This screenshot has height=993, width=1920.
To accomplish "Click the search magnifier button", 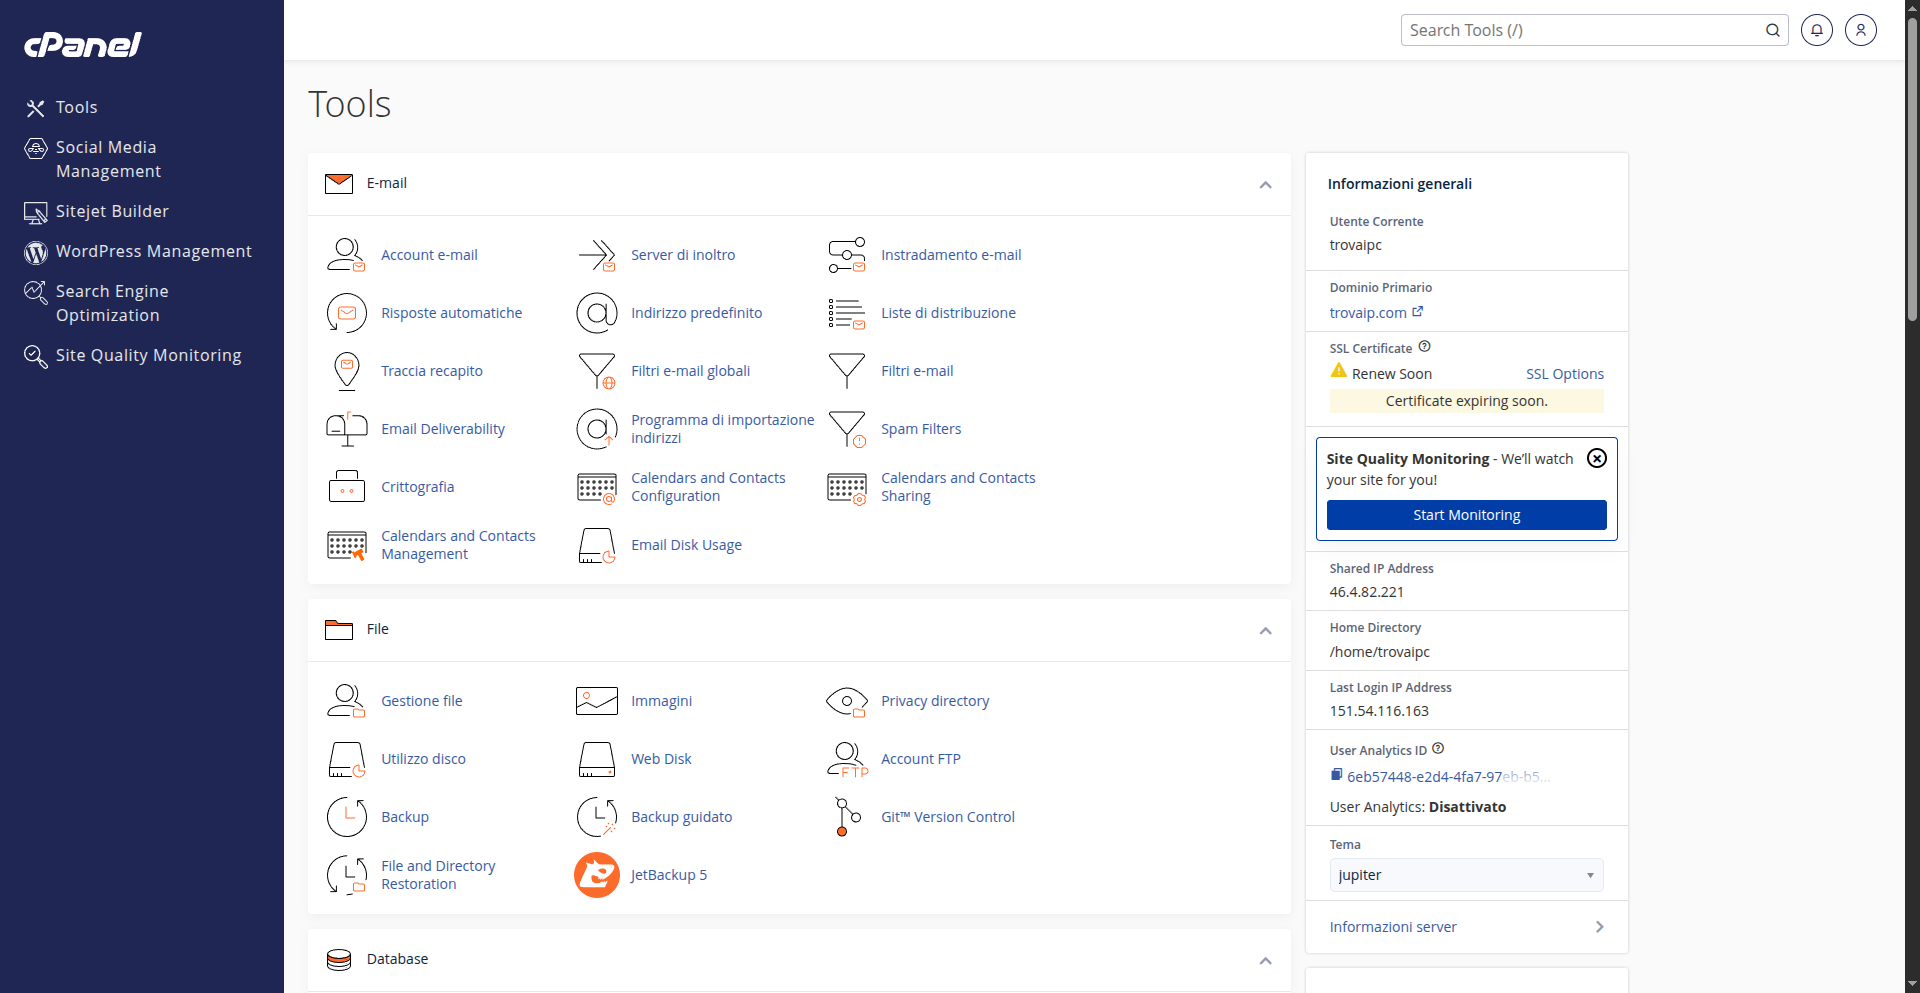I will pyautogui.click(x=1773, y=30).
